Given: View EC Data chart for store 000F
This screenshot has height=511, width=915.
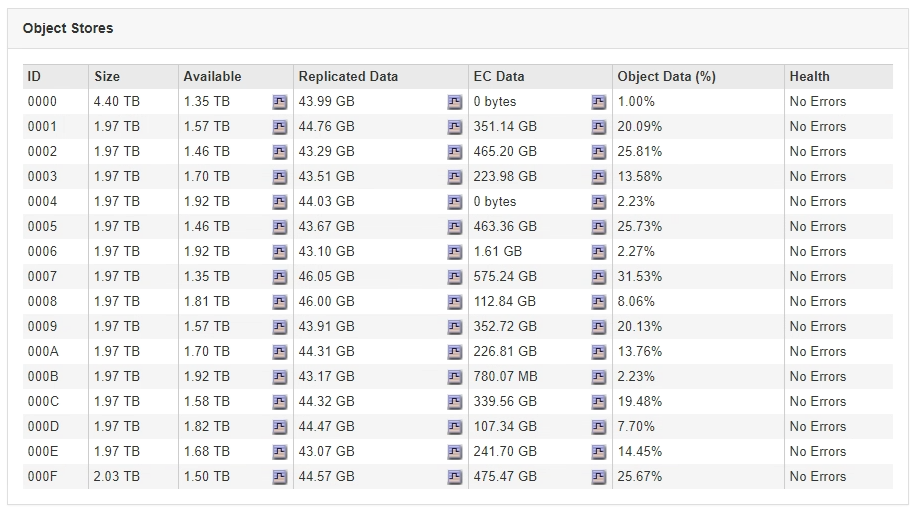Looking at the screenshot, I should click(x=599, y=477).
